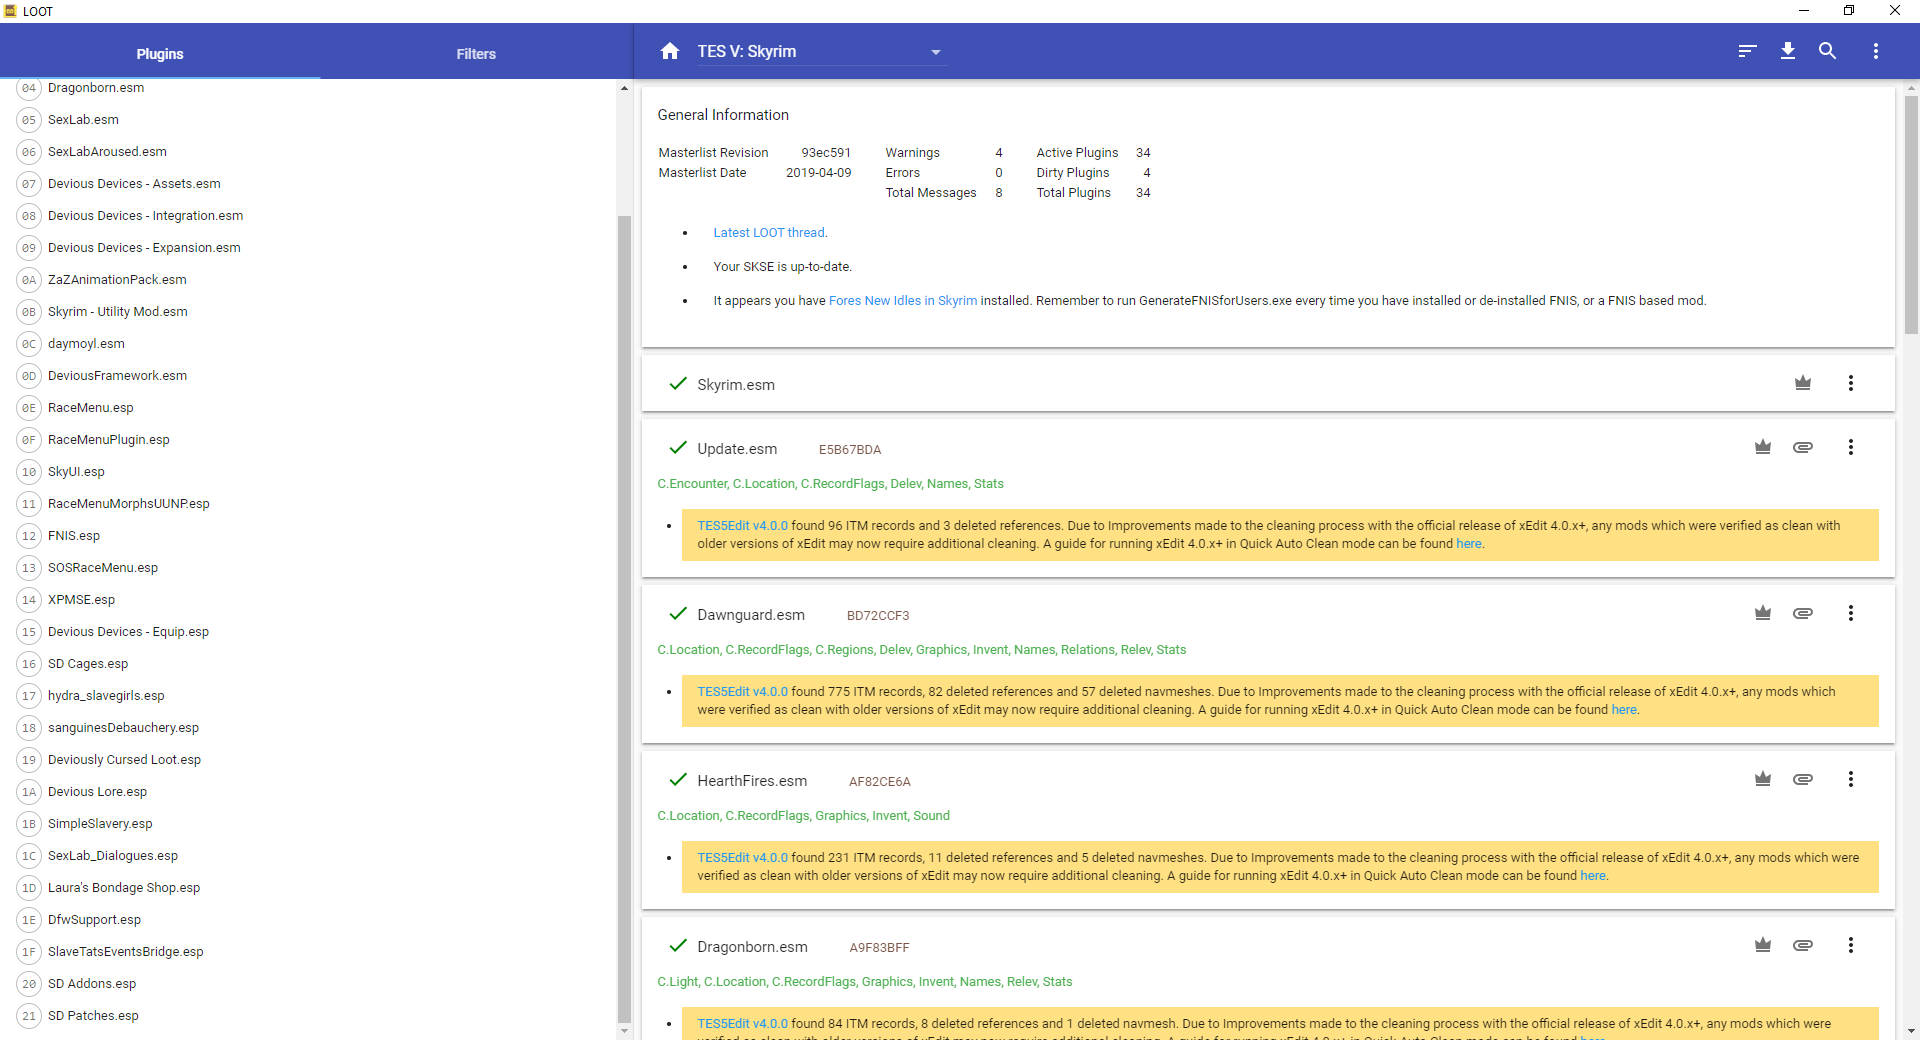Select Devious Devices - Assets.esm plugin
1920x1040 pixels.
coord(134,184)
